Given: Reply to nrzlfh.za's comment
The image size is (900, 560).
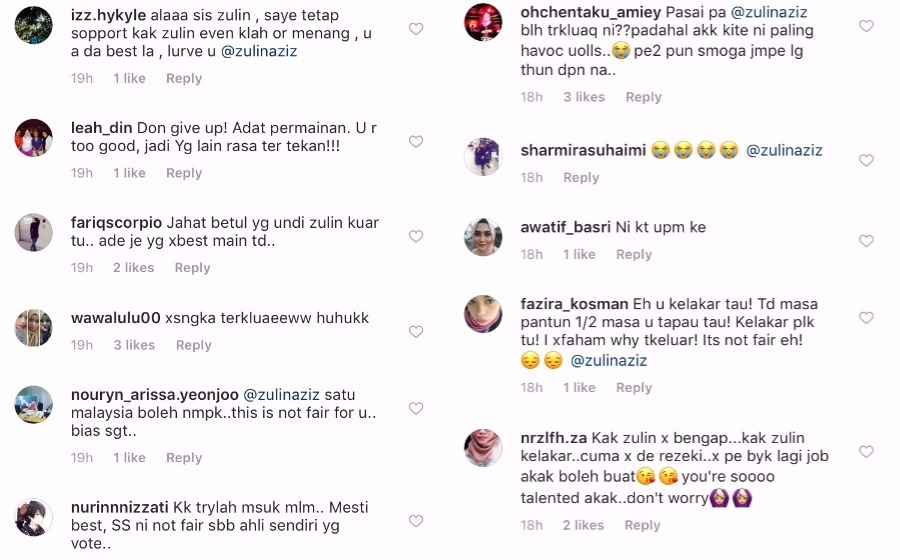Looking at the screenshot, I should [642, 525].
